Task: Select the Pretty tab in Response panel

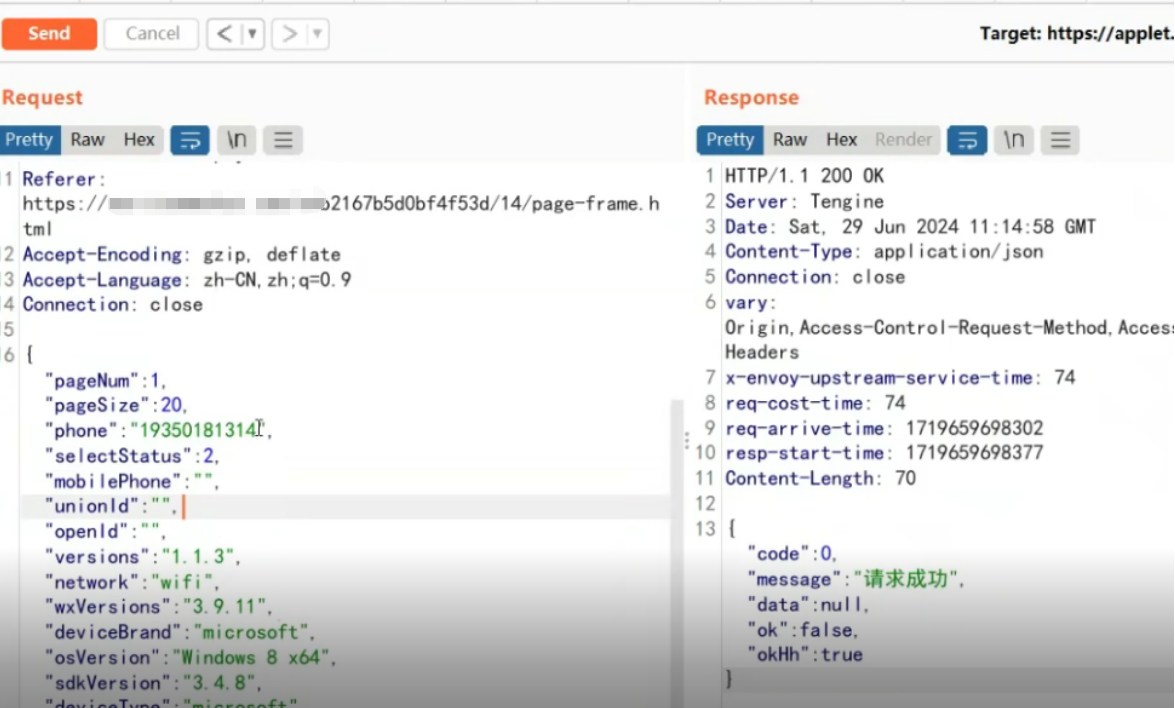Action: (730, 140)
